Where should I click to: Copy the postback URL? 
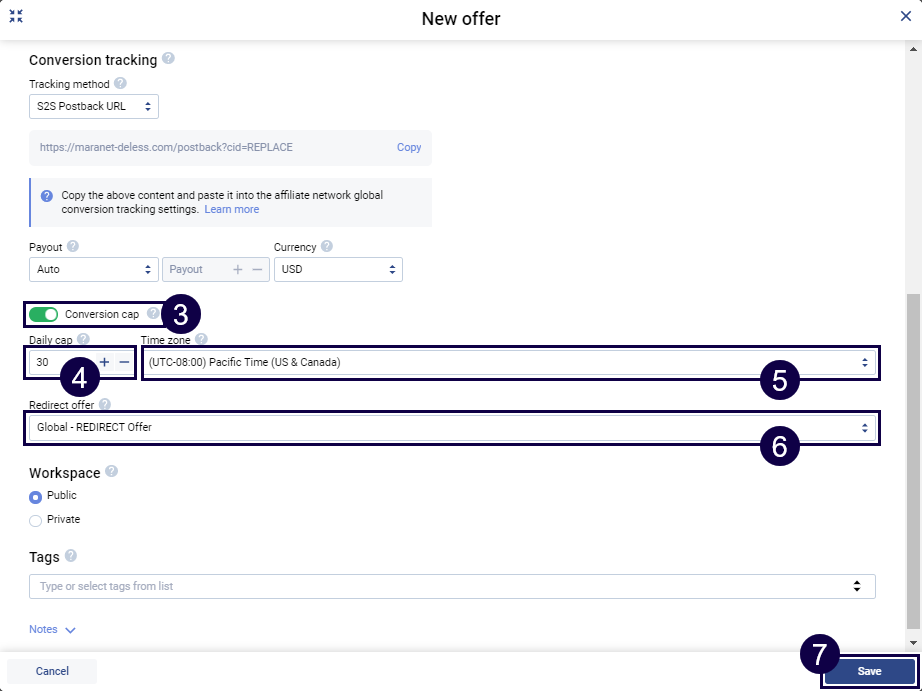(409, 147)
